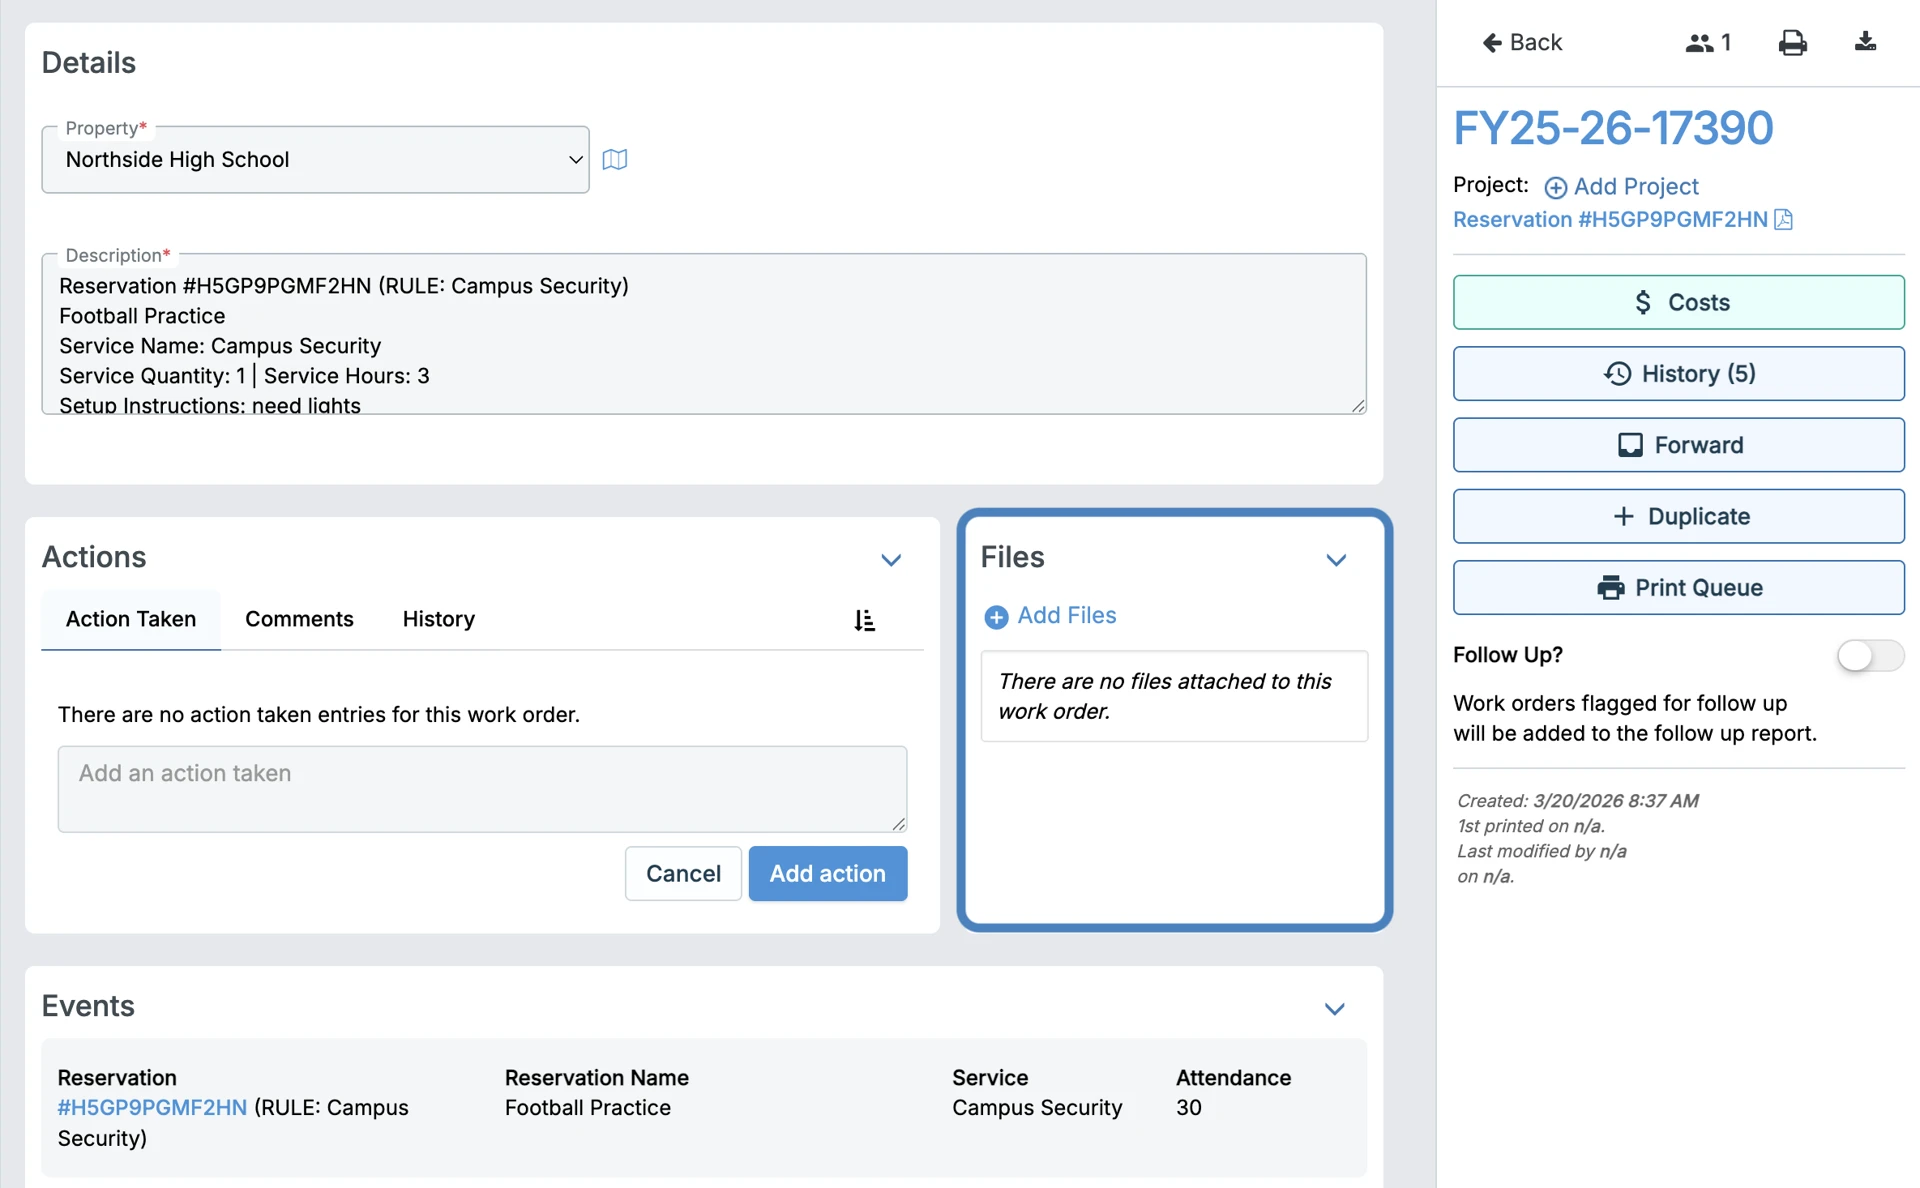The width and height of the screenshot is (1920, 1188).
Task: Open the reservation PDF icon
Action: 1784,220
